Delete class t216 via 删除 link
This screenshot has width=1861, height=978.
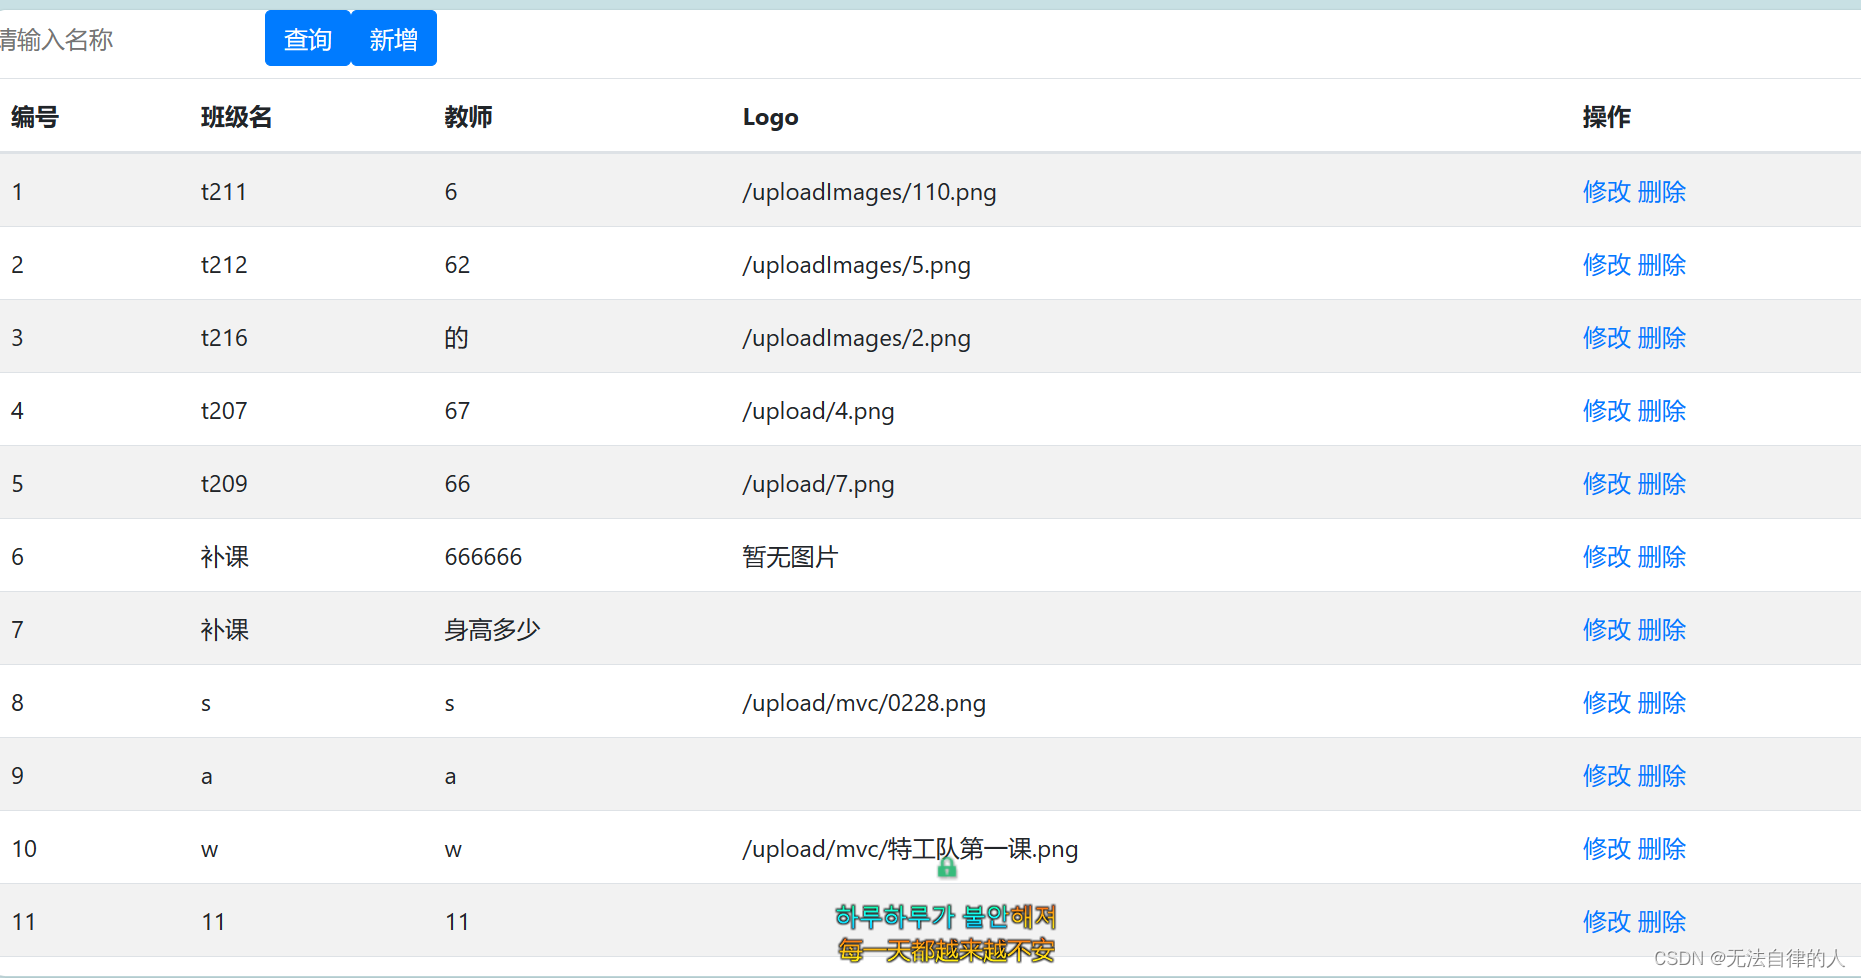[1662, 337]
